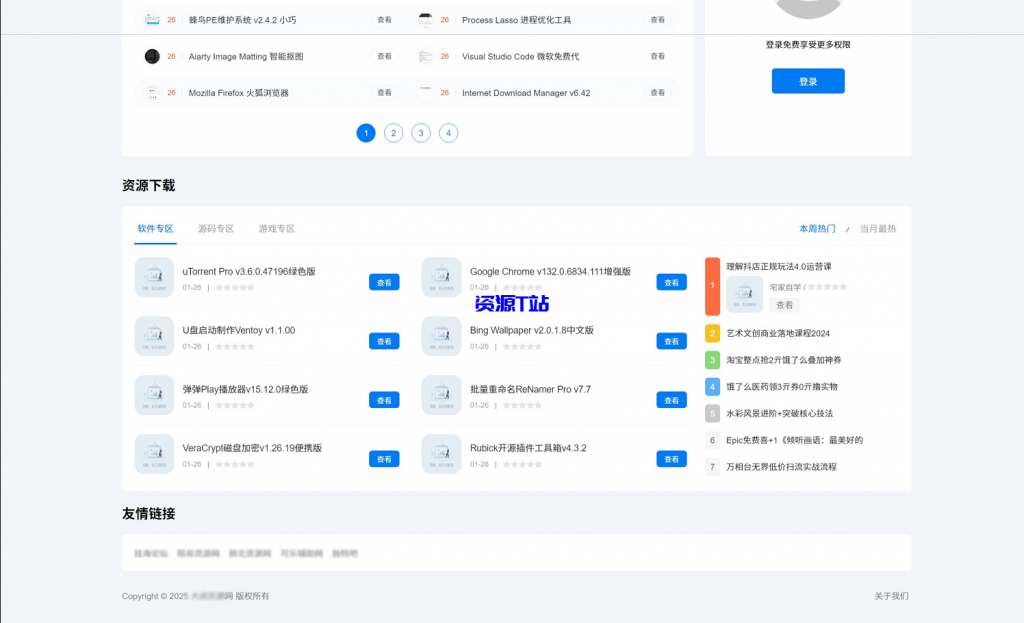1024x623 pixels.
Task: Click 查看 next to uTorrent Pro
Action: click(384, 282)
